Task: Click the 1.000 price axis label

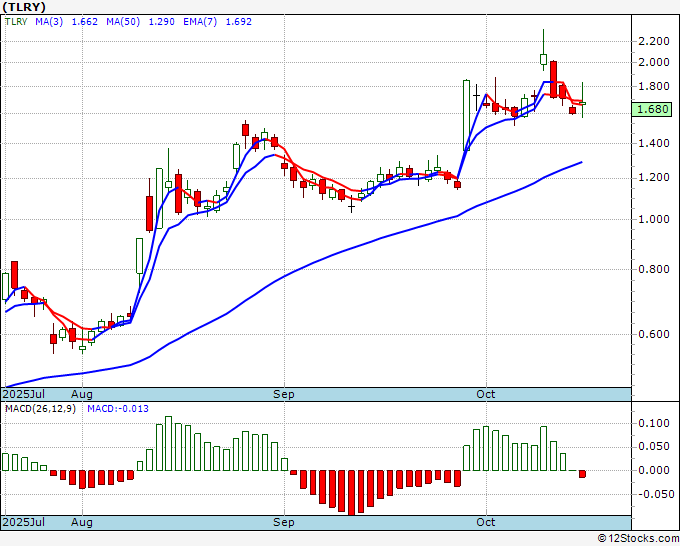Action: [x=654, y=219]
